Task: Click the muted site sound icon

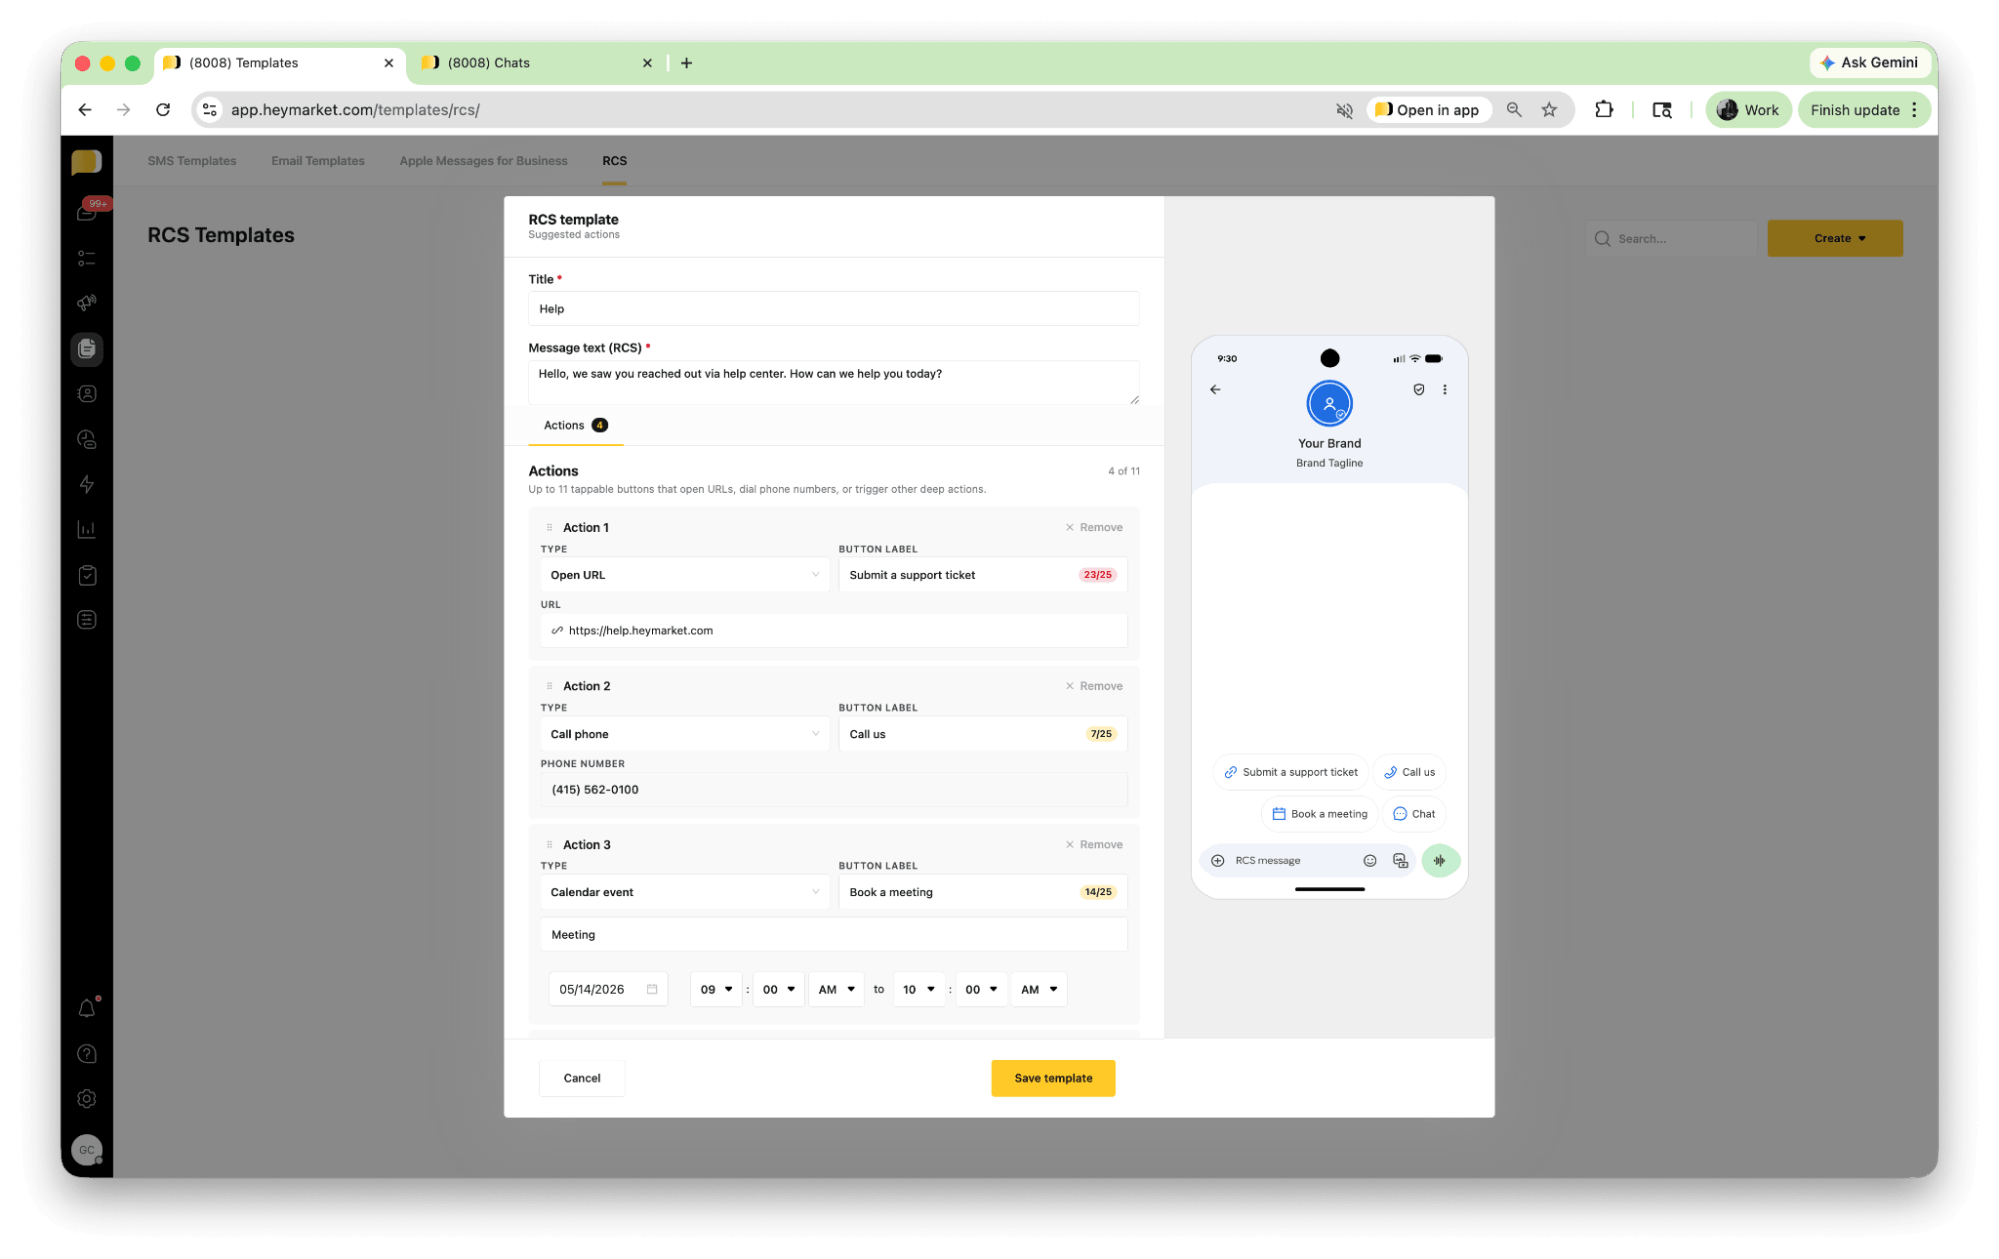Action: (1344, 110)
